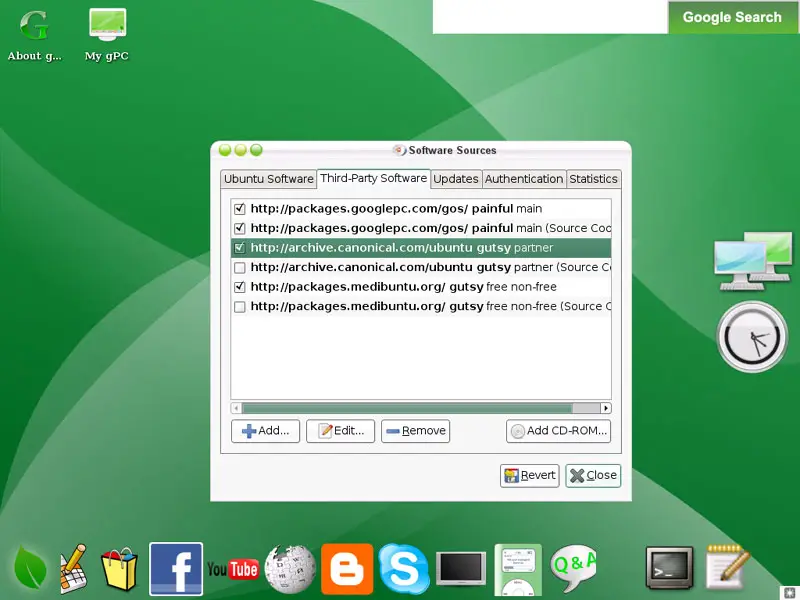
Task: Uncheck the medibuntu gutsy free non-free source
Action: pos(239,287)
